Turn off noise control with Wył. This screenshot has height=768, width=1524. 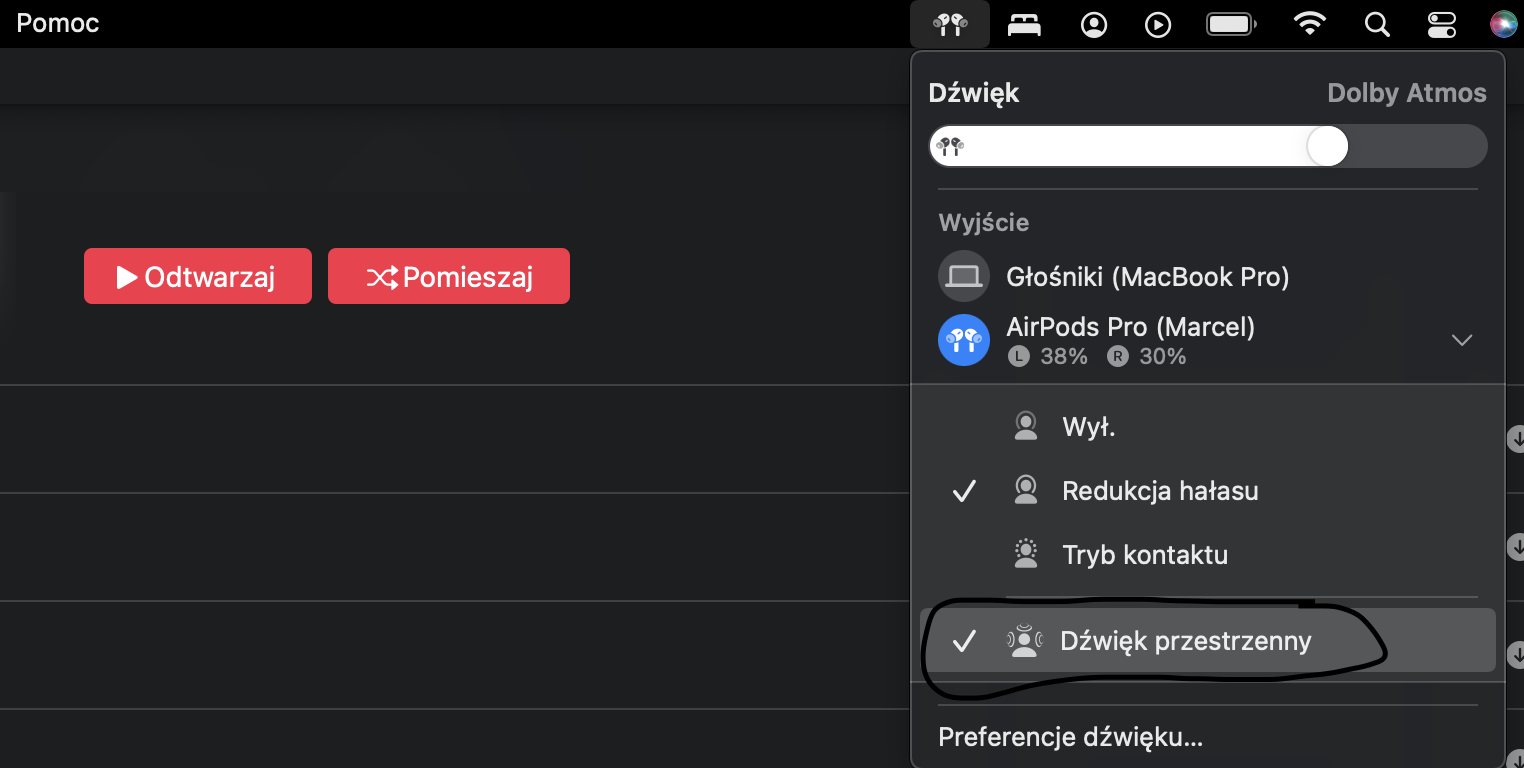tap(1088, 428)
